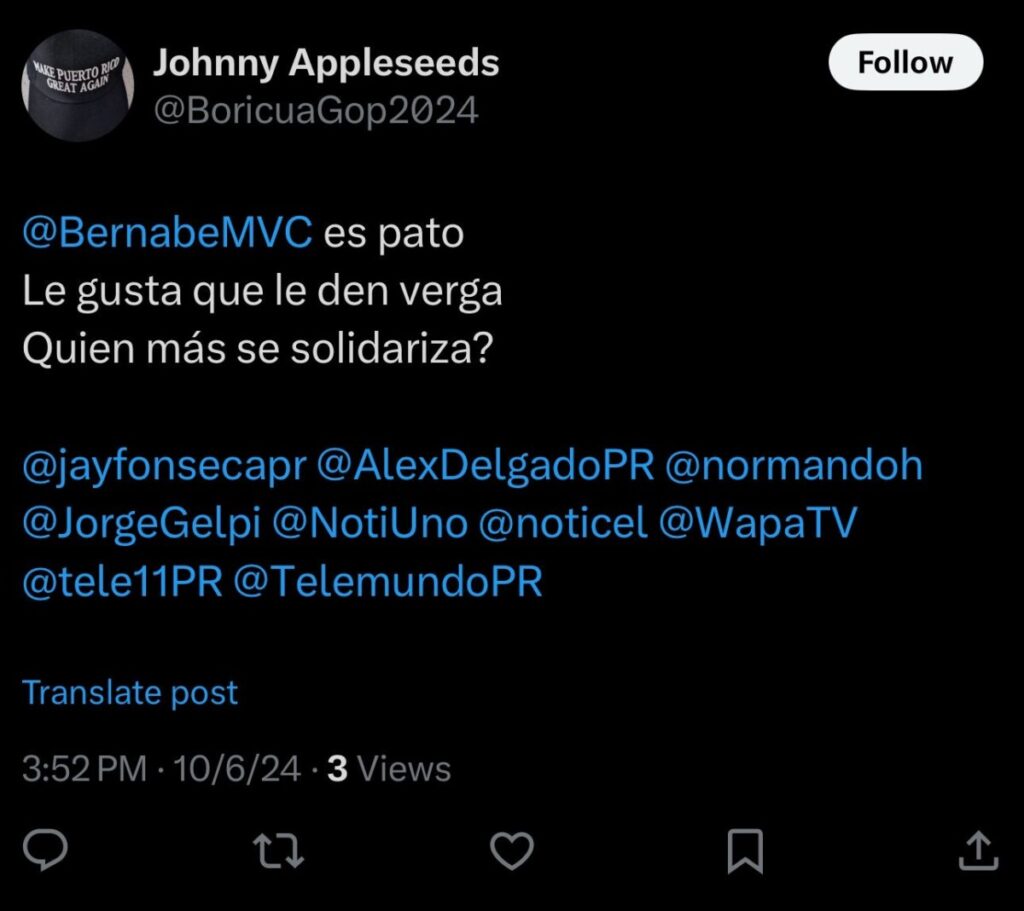Screen dimensions: 1024x911
Task: Open the @TelemundoPR mention
Action: (x=388, y=582)
